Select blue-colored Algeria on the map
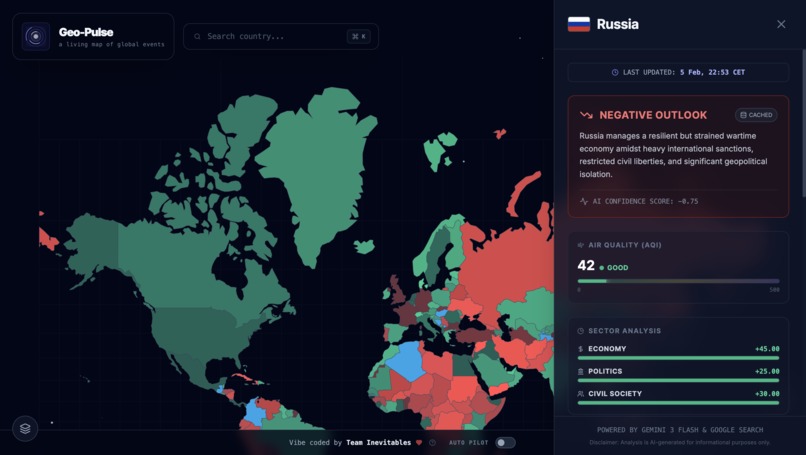This screenshot has width=806, height=455. coord(406,360)
